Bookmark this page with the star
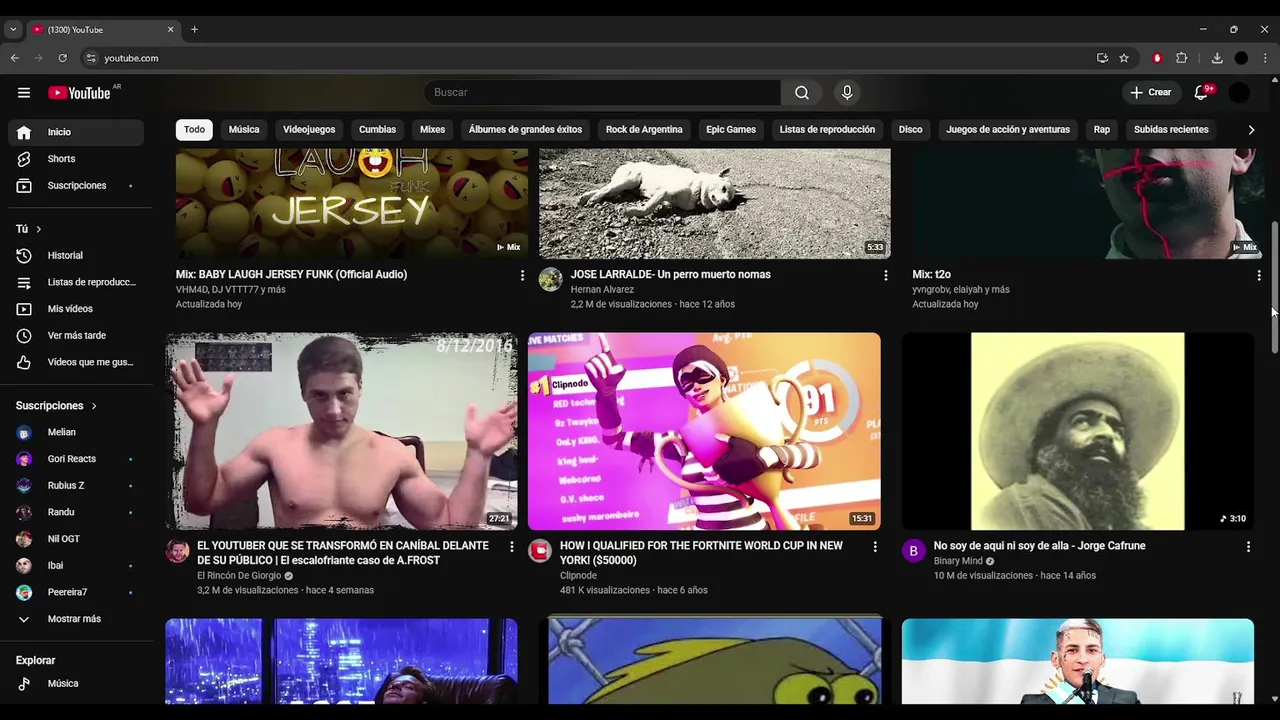The width and height of the screenshot is (1280, 720). point(1124,58)
